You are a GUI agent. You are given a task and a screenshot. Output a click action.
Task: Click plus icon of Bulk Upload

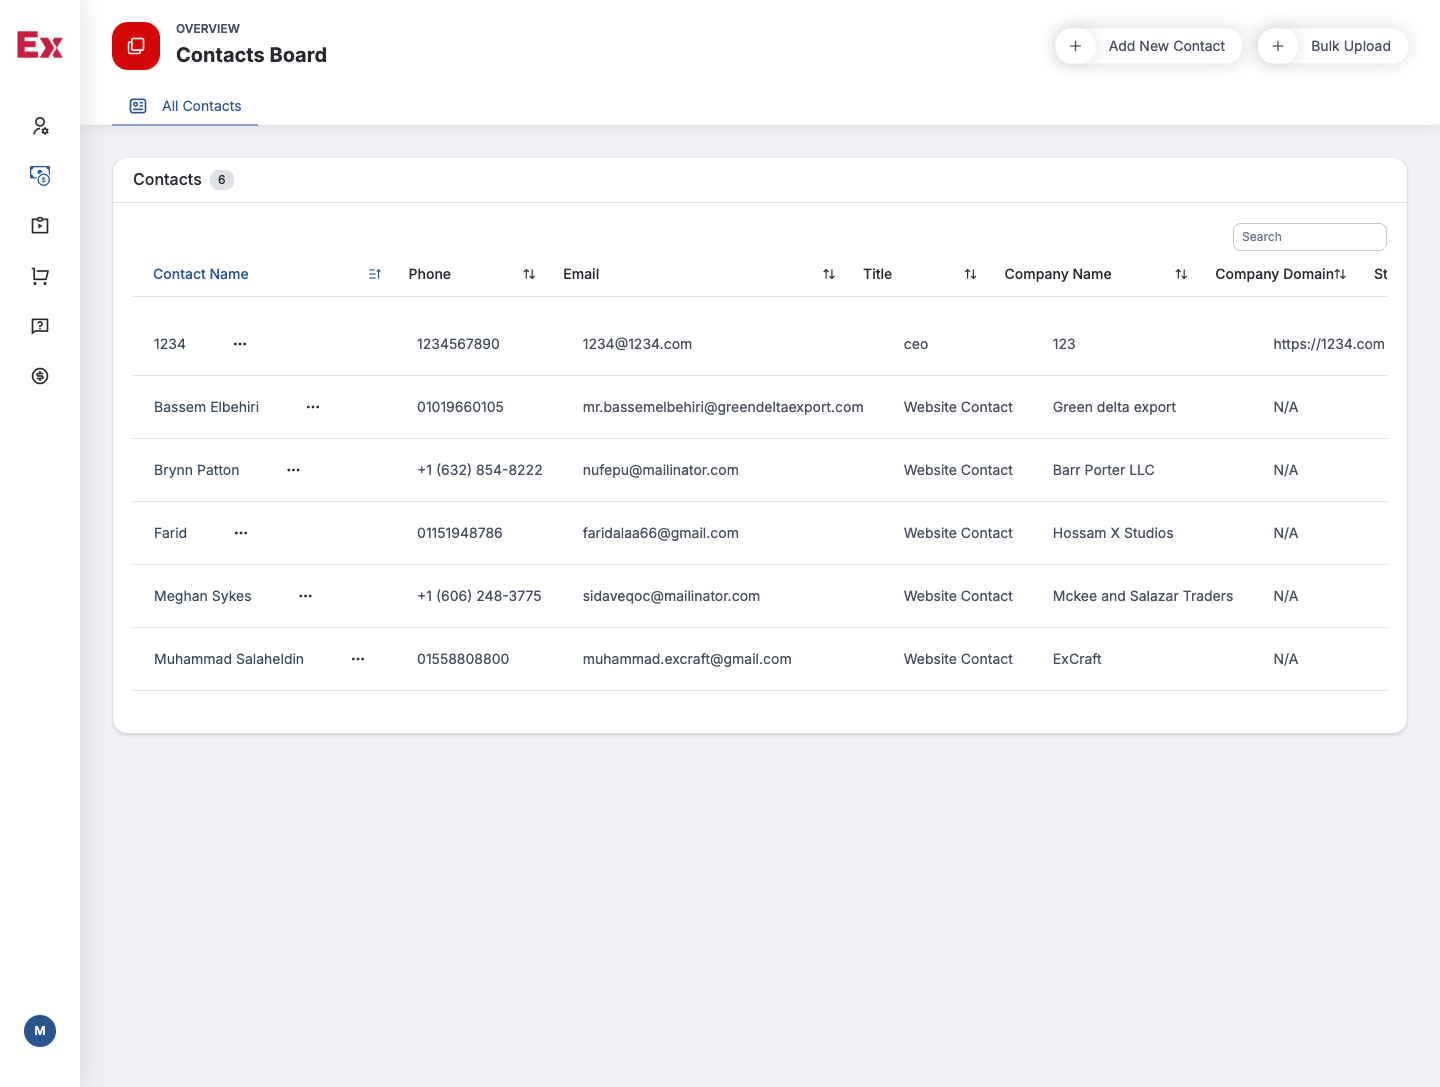[1278, 46]
